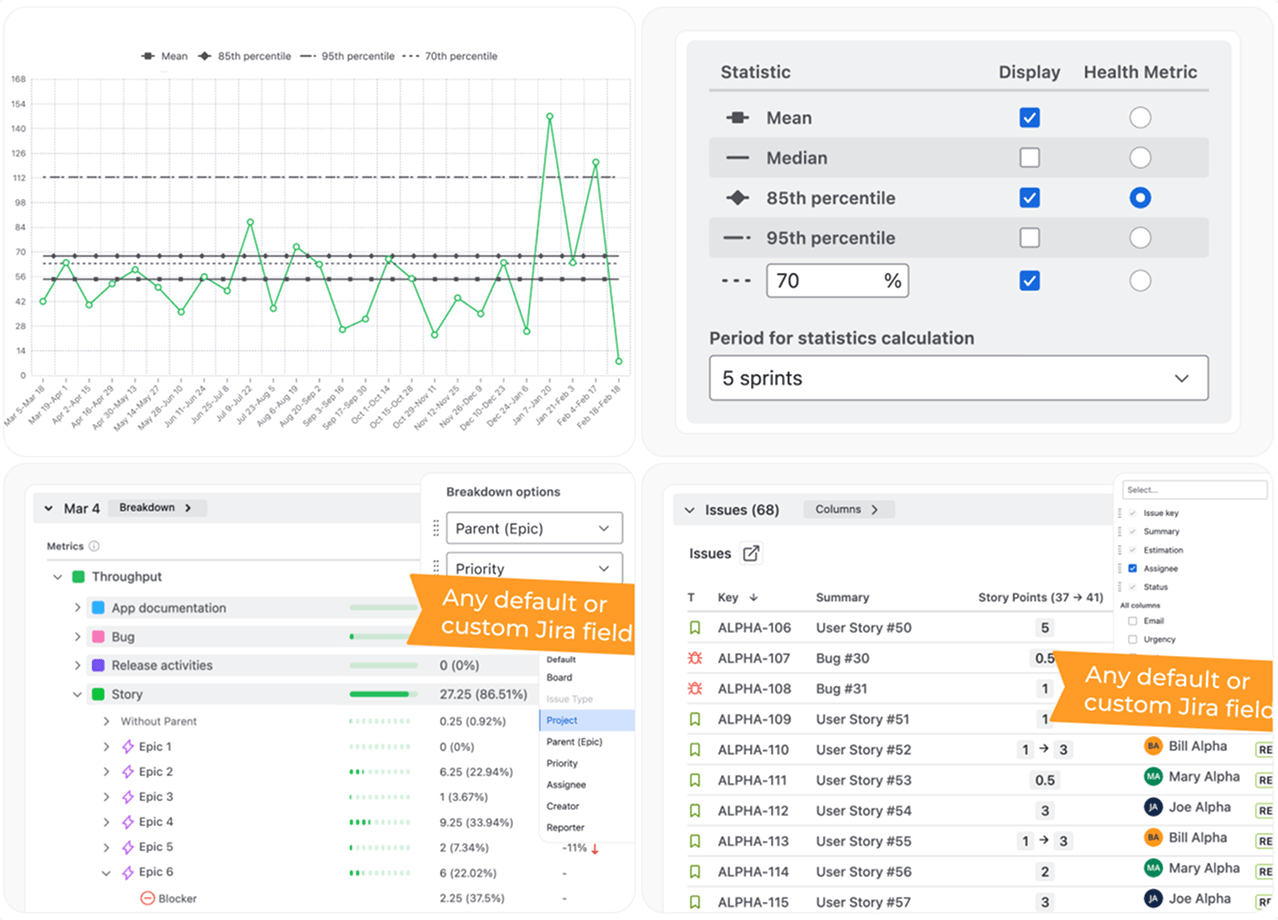
Task: Click 70th percentile legend item in chart
Action: point(450,56)
